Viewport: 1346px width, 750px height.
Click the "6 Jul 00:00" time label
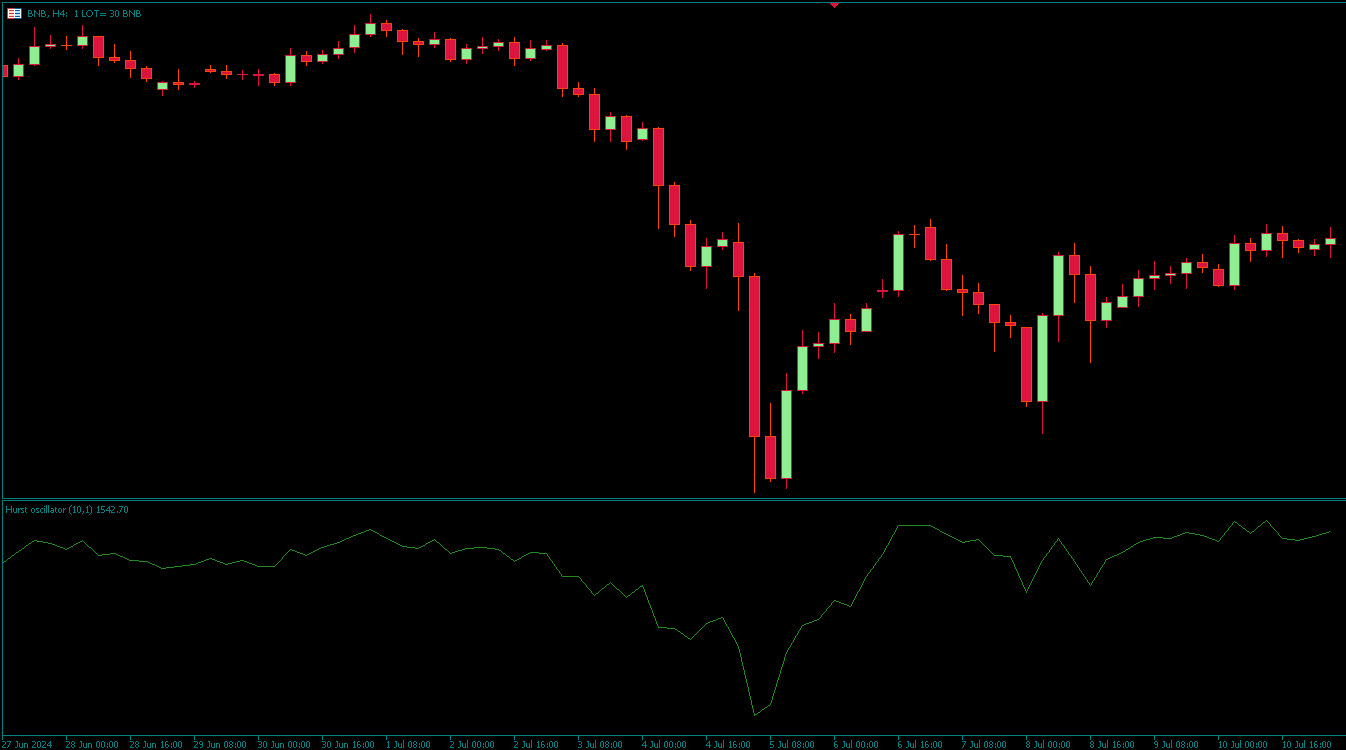point(856,744)
